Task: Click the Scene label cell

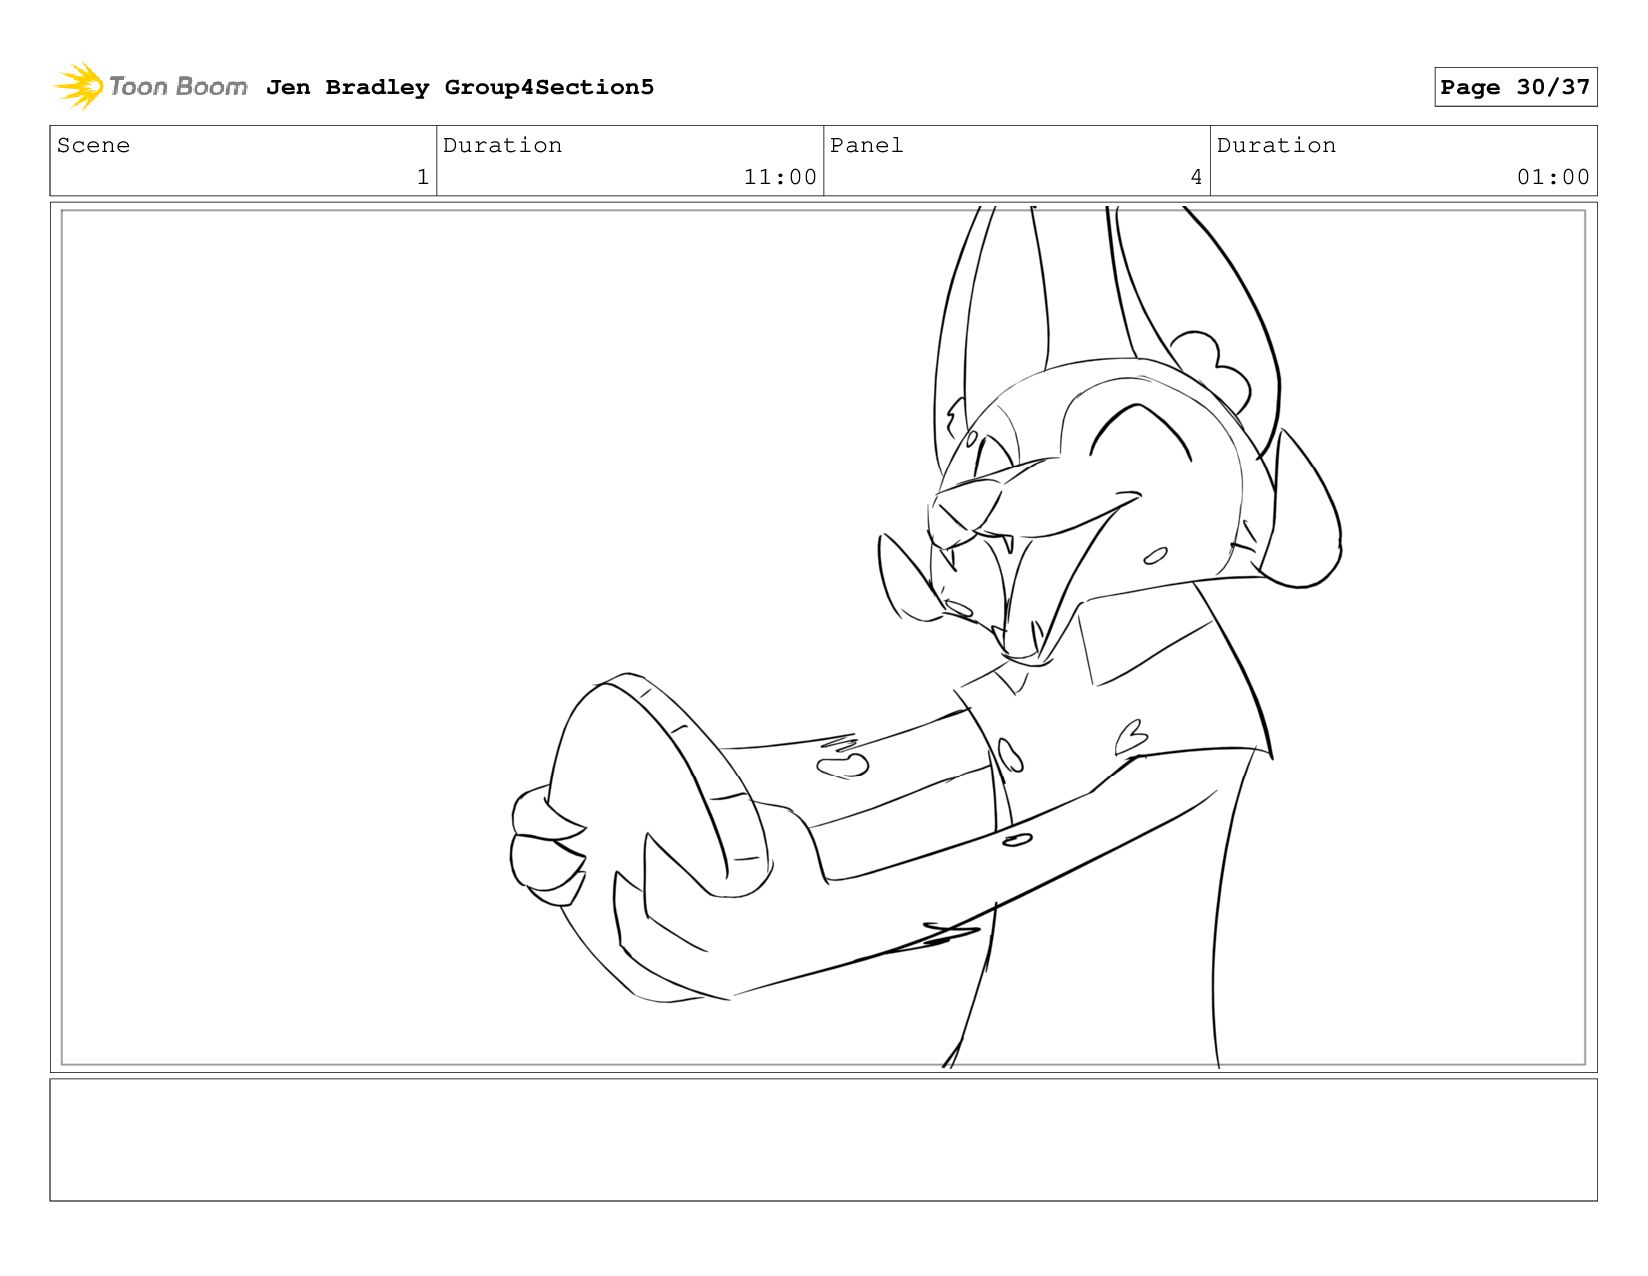Action: point(243,160)
